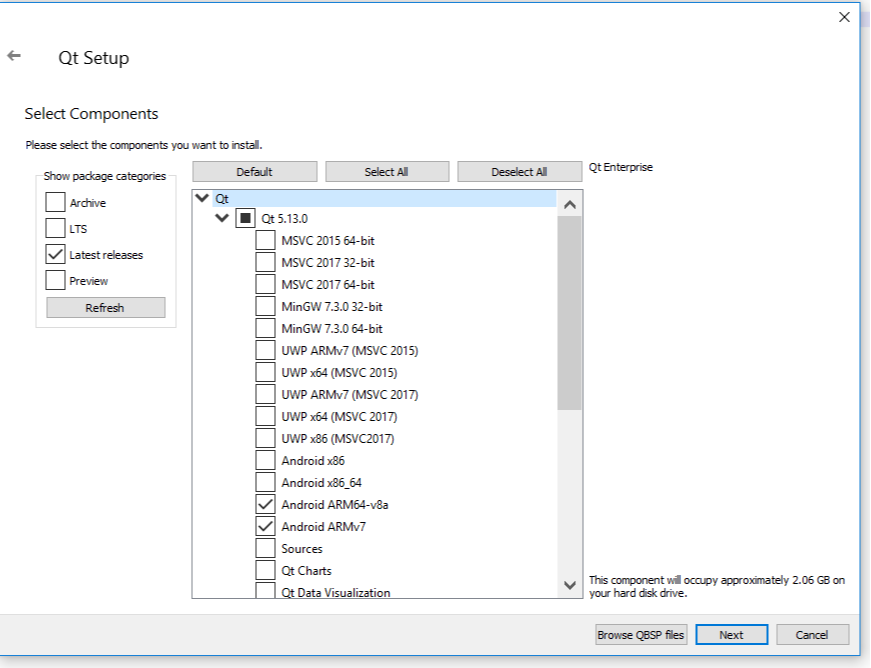
Task: Click the scroll down arrow in component list
Action: point(569,585)
